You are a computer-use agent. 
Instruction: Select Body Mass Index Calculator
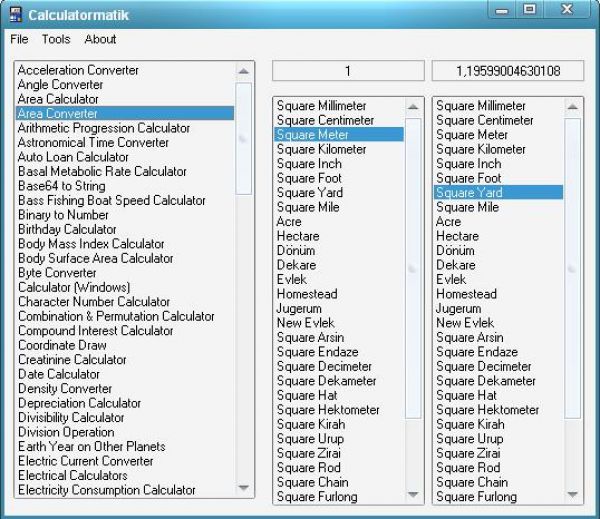125,244
